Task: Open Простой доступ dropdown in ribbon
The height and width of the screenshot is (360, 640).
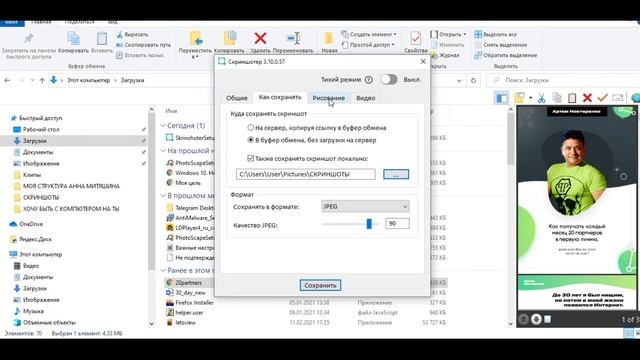Action: pos(369,45)
